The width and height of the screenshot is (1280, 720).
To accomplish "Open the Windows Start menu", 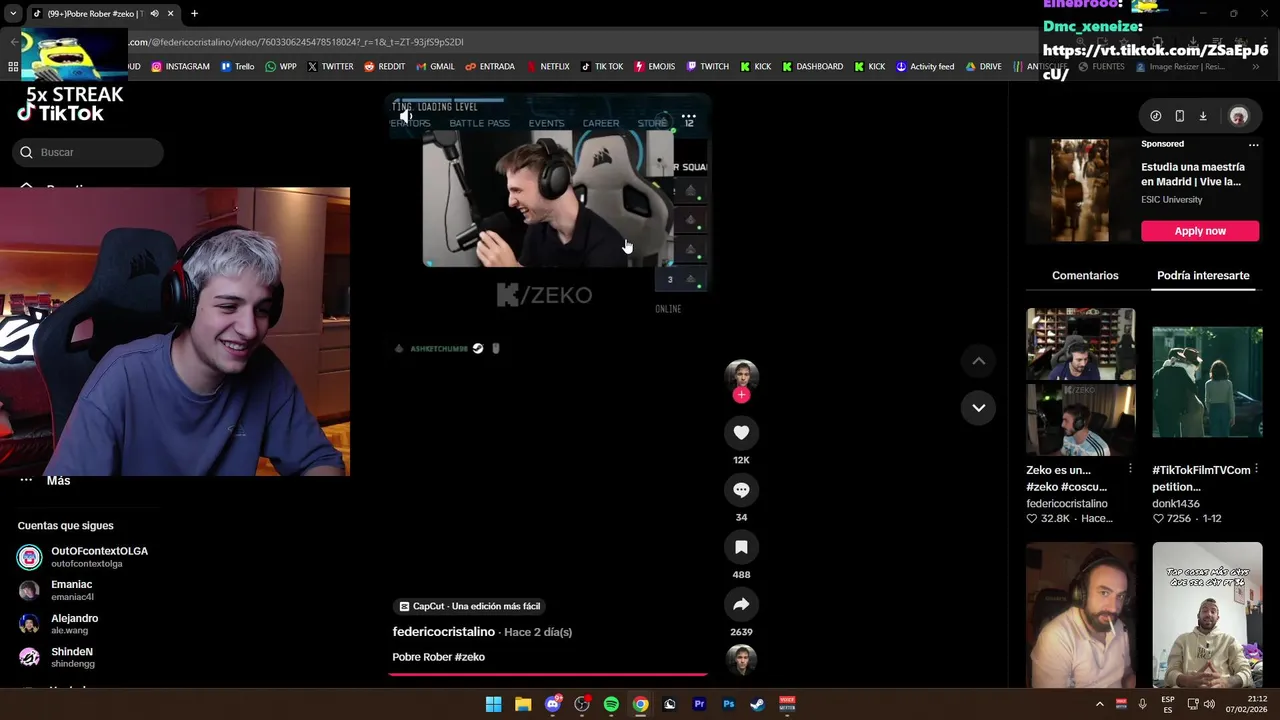I will [493, 704].
